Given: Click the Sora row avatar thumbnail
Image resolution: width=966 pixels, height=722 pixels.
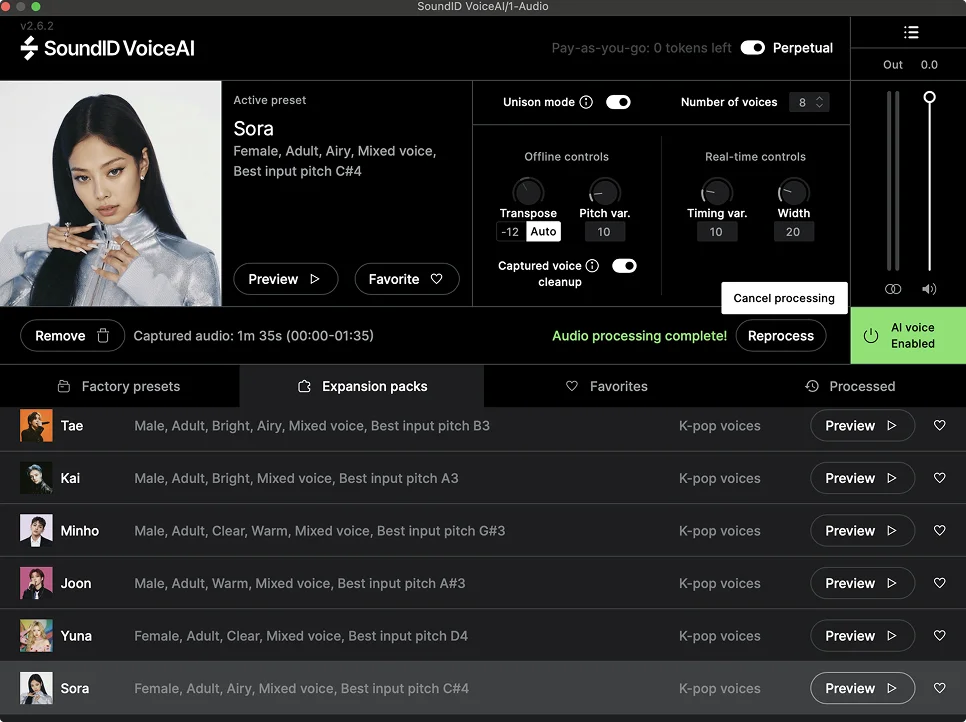Looking at the screenshot, I should [36, 688].
